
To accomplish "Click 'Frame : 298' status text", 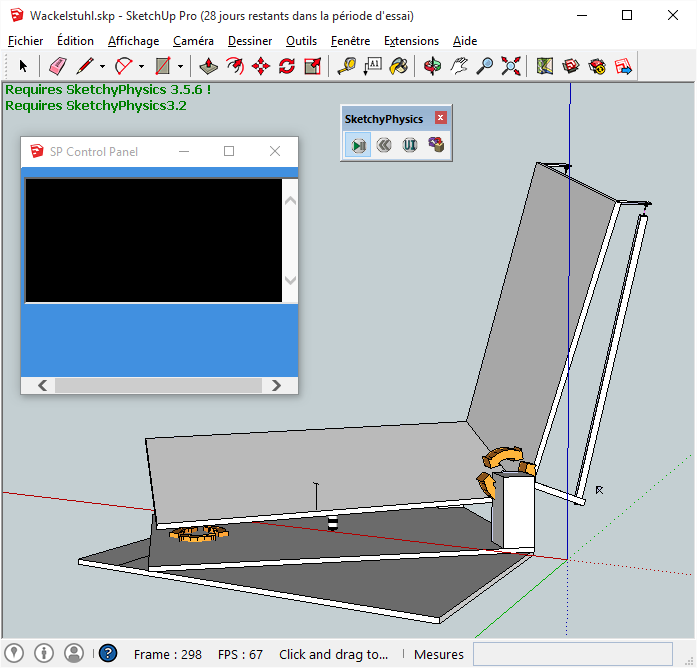I will click(168, 655).
